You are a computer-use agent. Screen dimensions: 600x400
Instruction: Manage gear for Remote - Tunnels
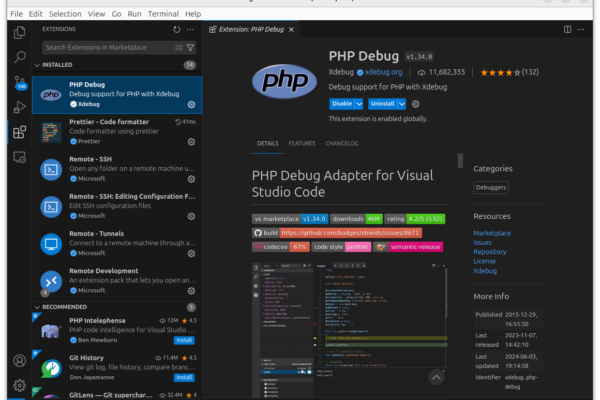click(x=191, y=253)
